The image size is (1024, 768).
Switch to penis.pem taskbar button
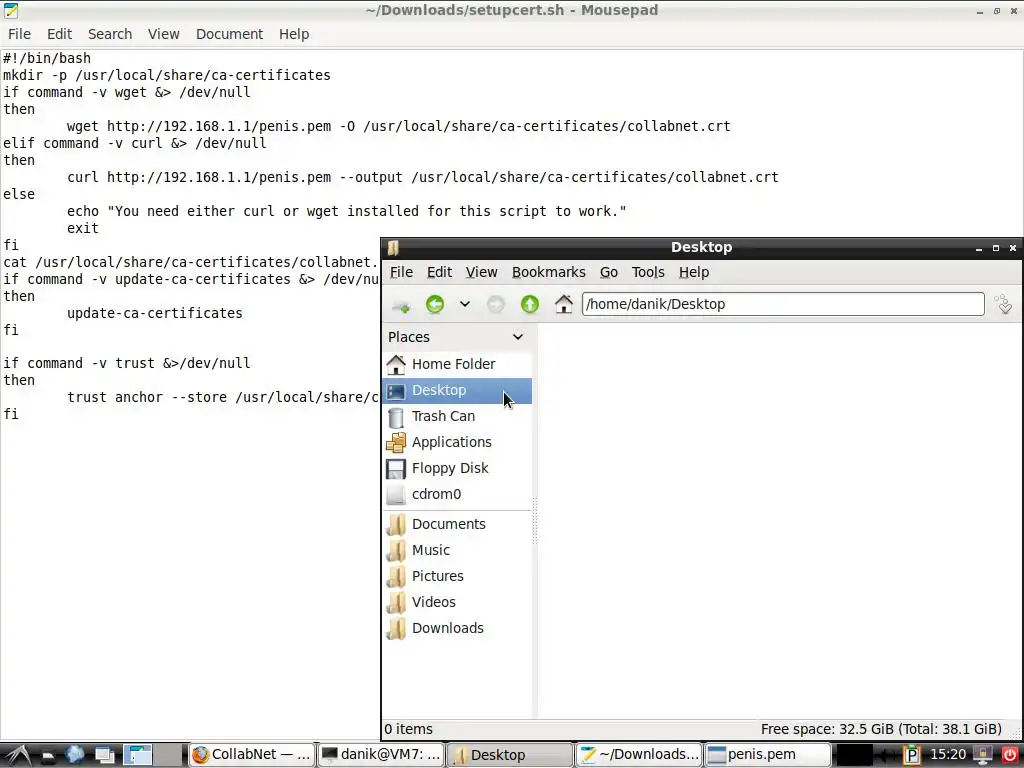point(768,755)
